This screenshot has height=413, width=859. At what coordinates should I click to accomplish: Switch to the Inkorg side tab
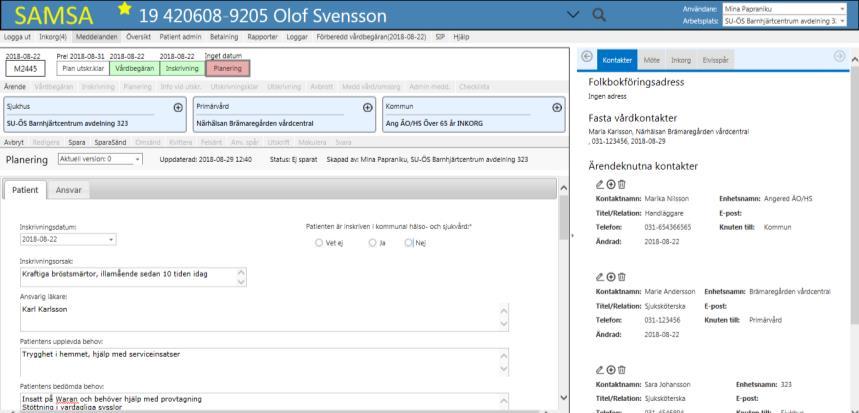pos(681,60)
